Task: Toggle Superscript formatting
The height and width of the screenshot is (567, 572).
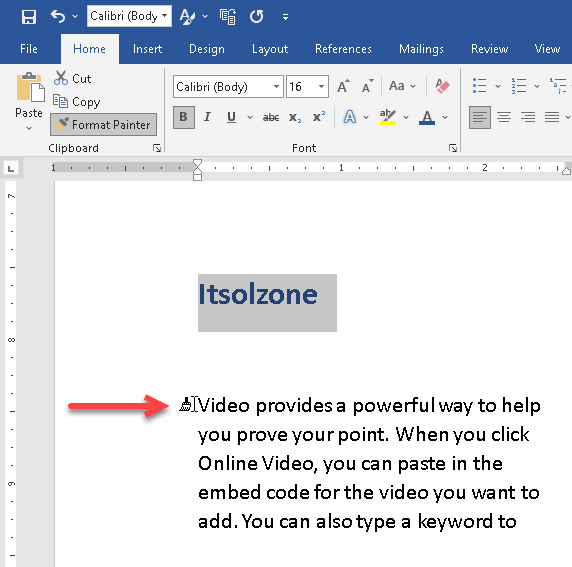Action: click(x=319, y=117)
